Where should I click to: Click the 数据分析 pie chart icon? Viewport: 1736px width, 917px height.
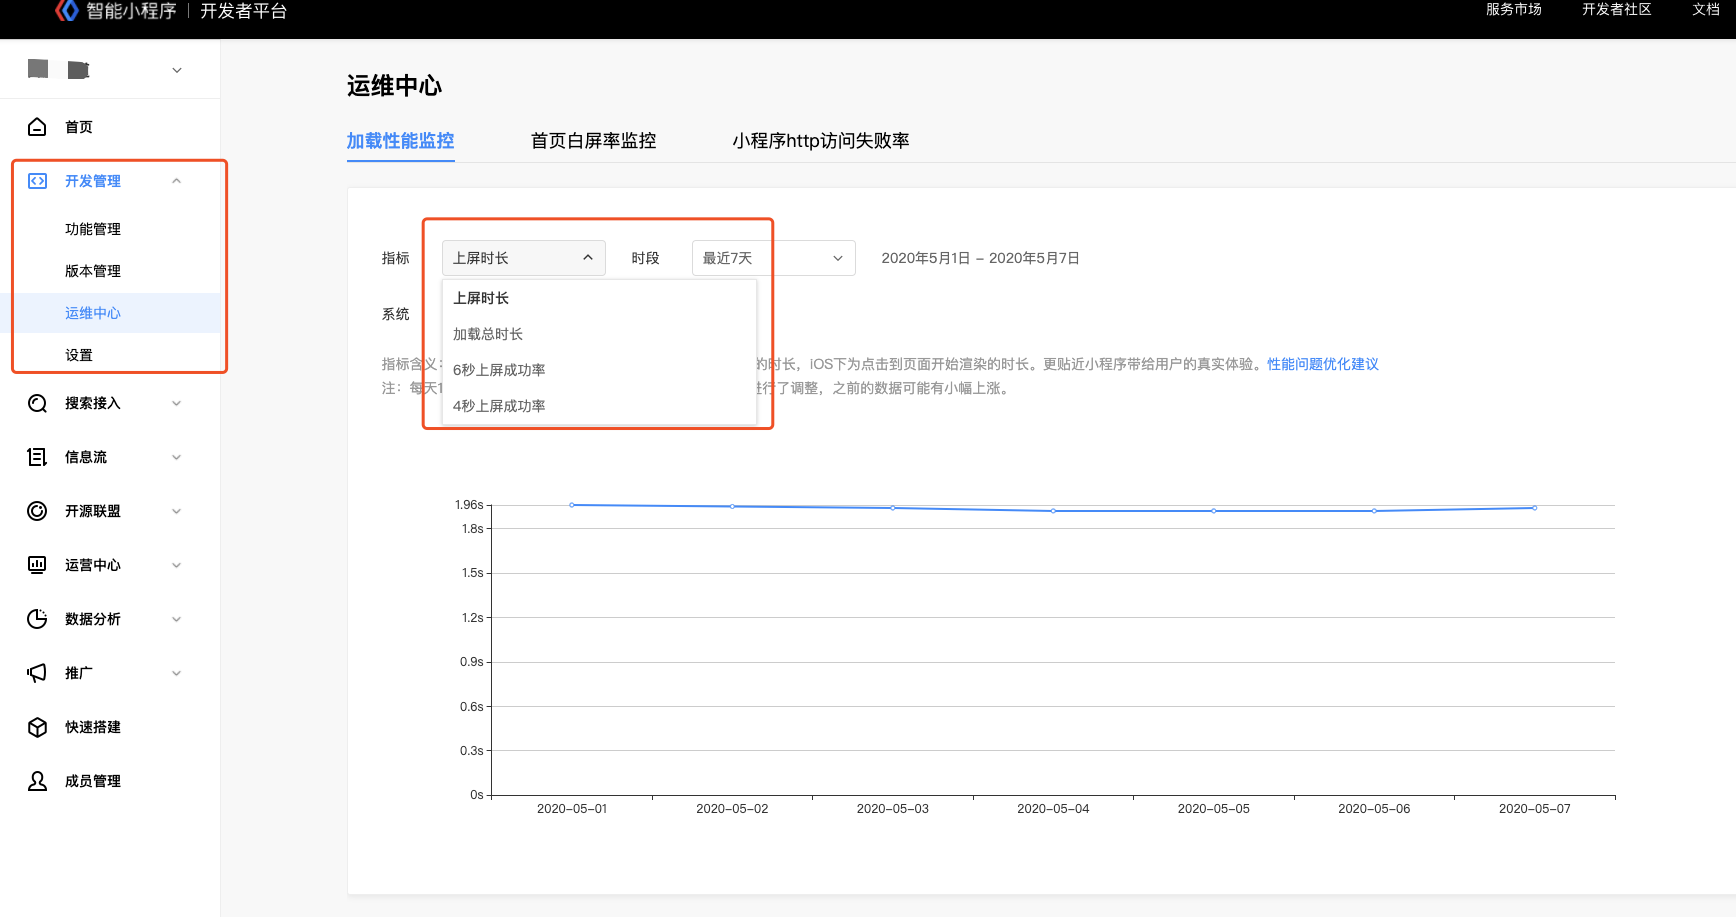click(37, 619)
